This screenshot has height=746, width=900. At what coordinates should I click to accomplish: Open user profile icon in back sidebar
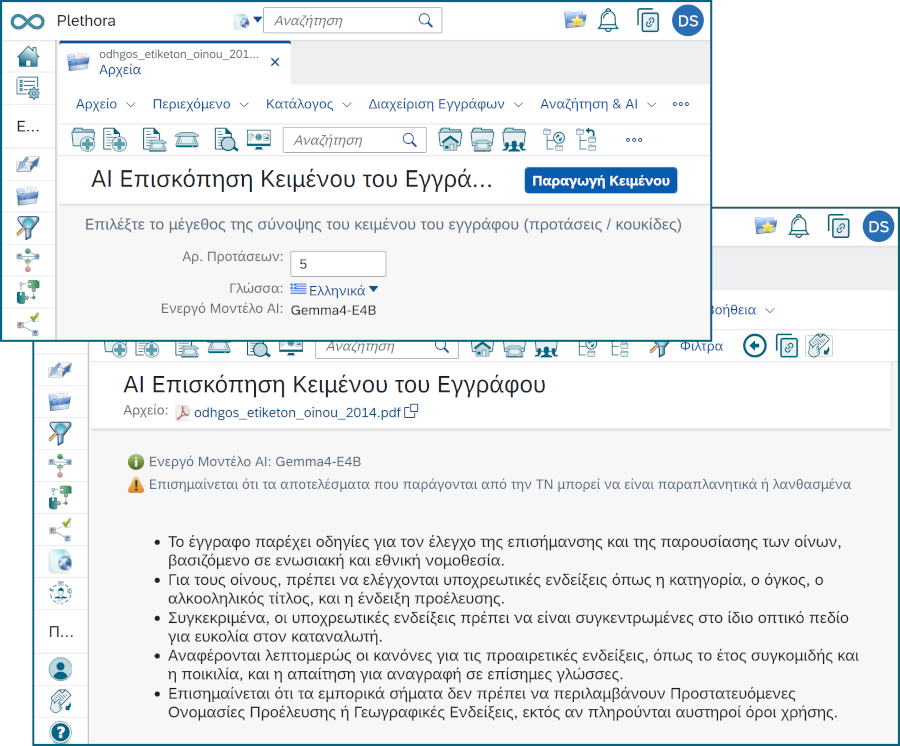60,669
